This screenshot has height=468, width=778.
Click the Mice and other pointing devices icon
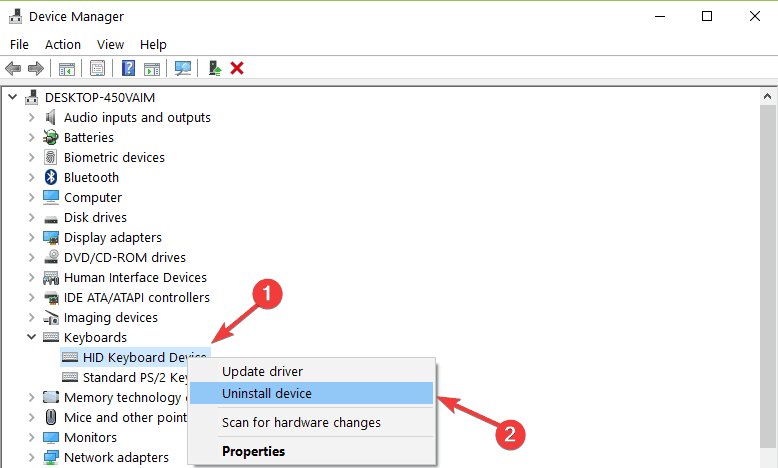click(x=51, y=417)
